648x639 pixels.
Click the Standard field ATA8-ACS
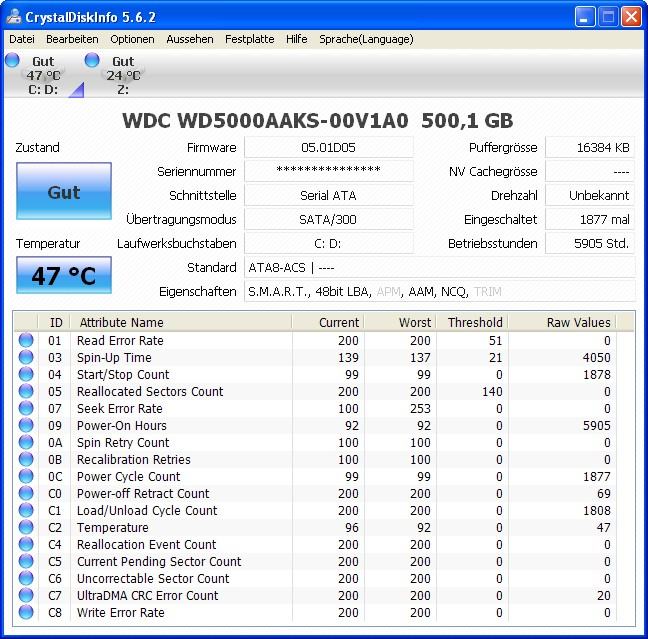[440, 267]
